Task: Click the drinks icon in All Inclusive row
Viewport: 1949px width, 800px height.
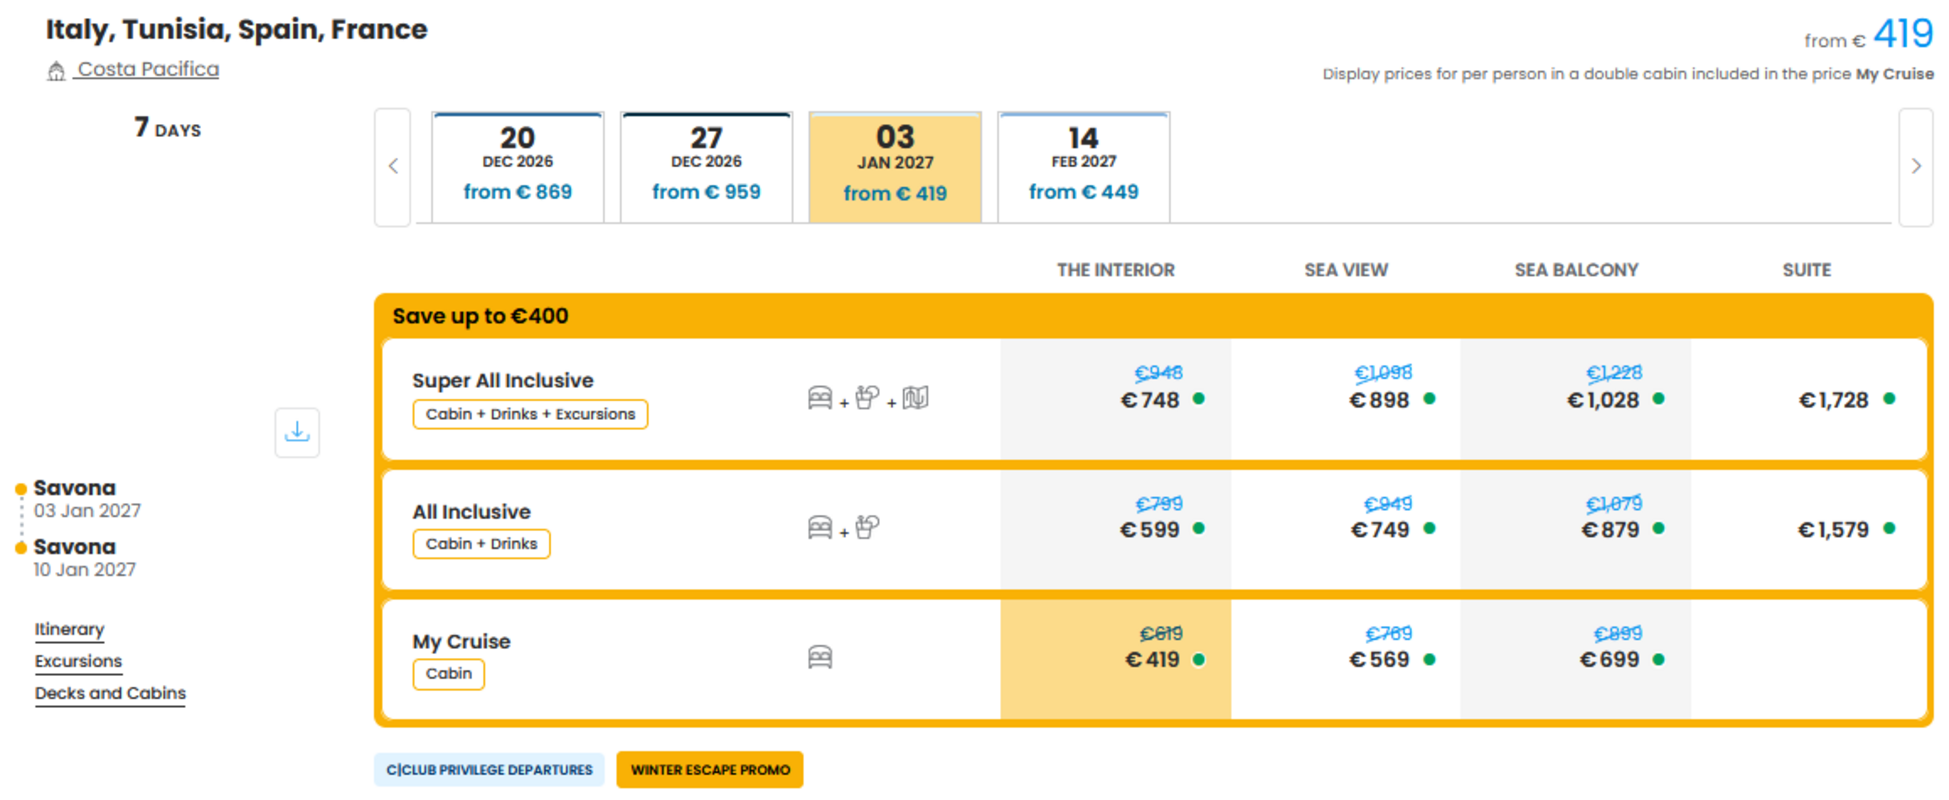Action: tap(867, 527)
